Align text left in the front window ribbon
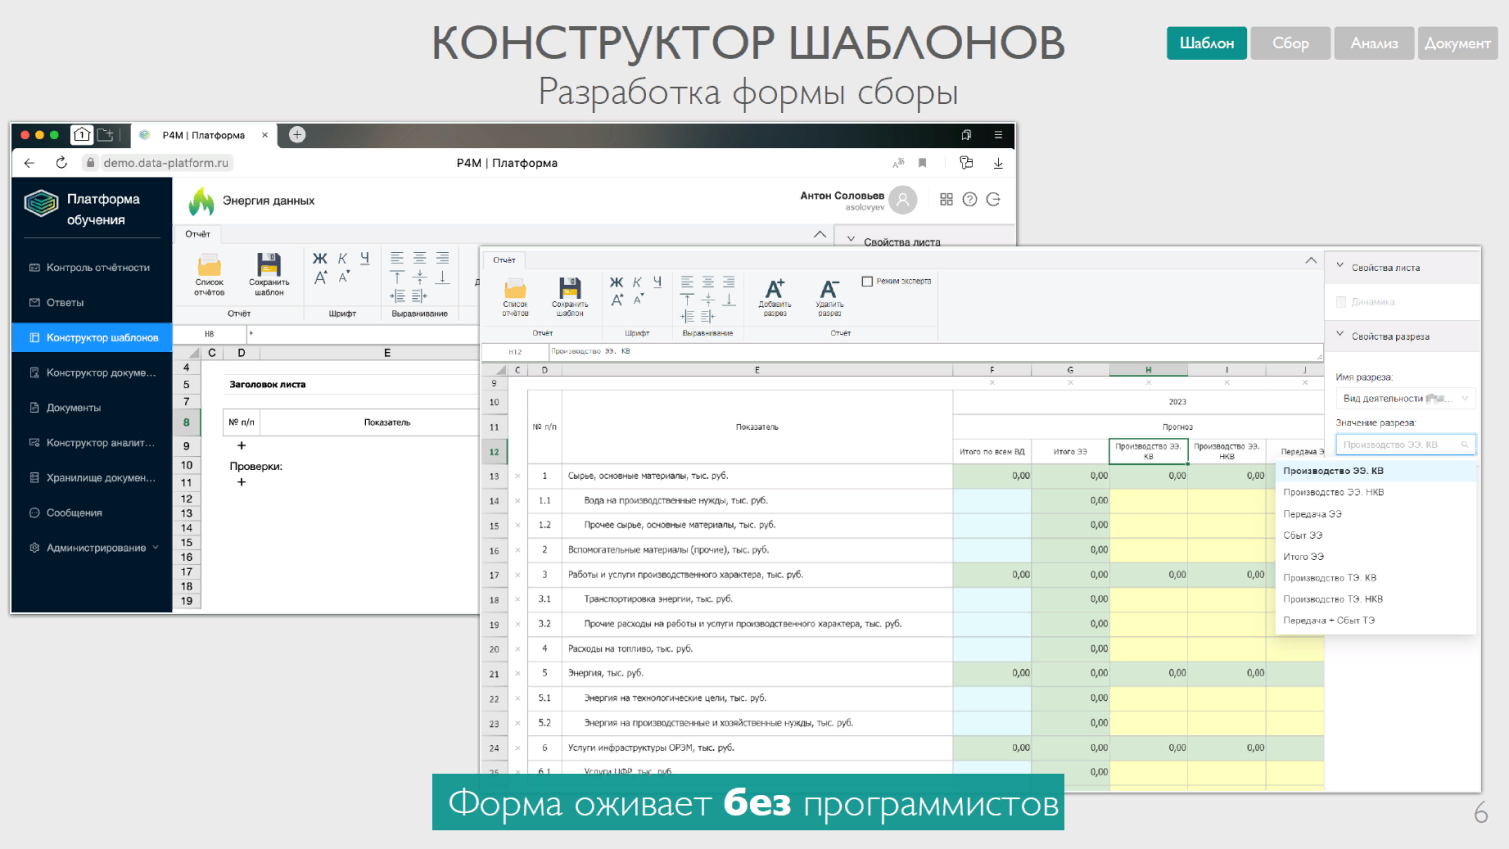1509x849 pixels. 687,282
